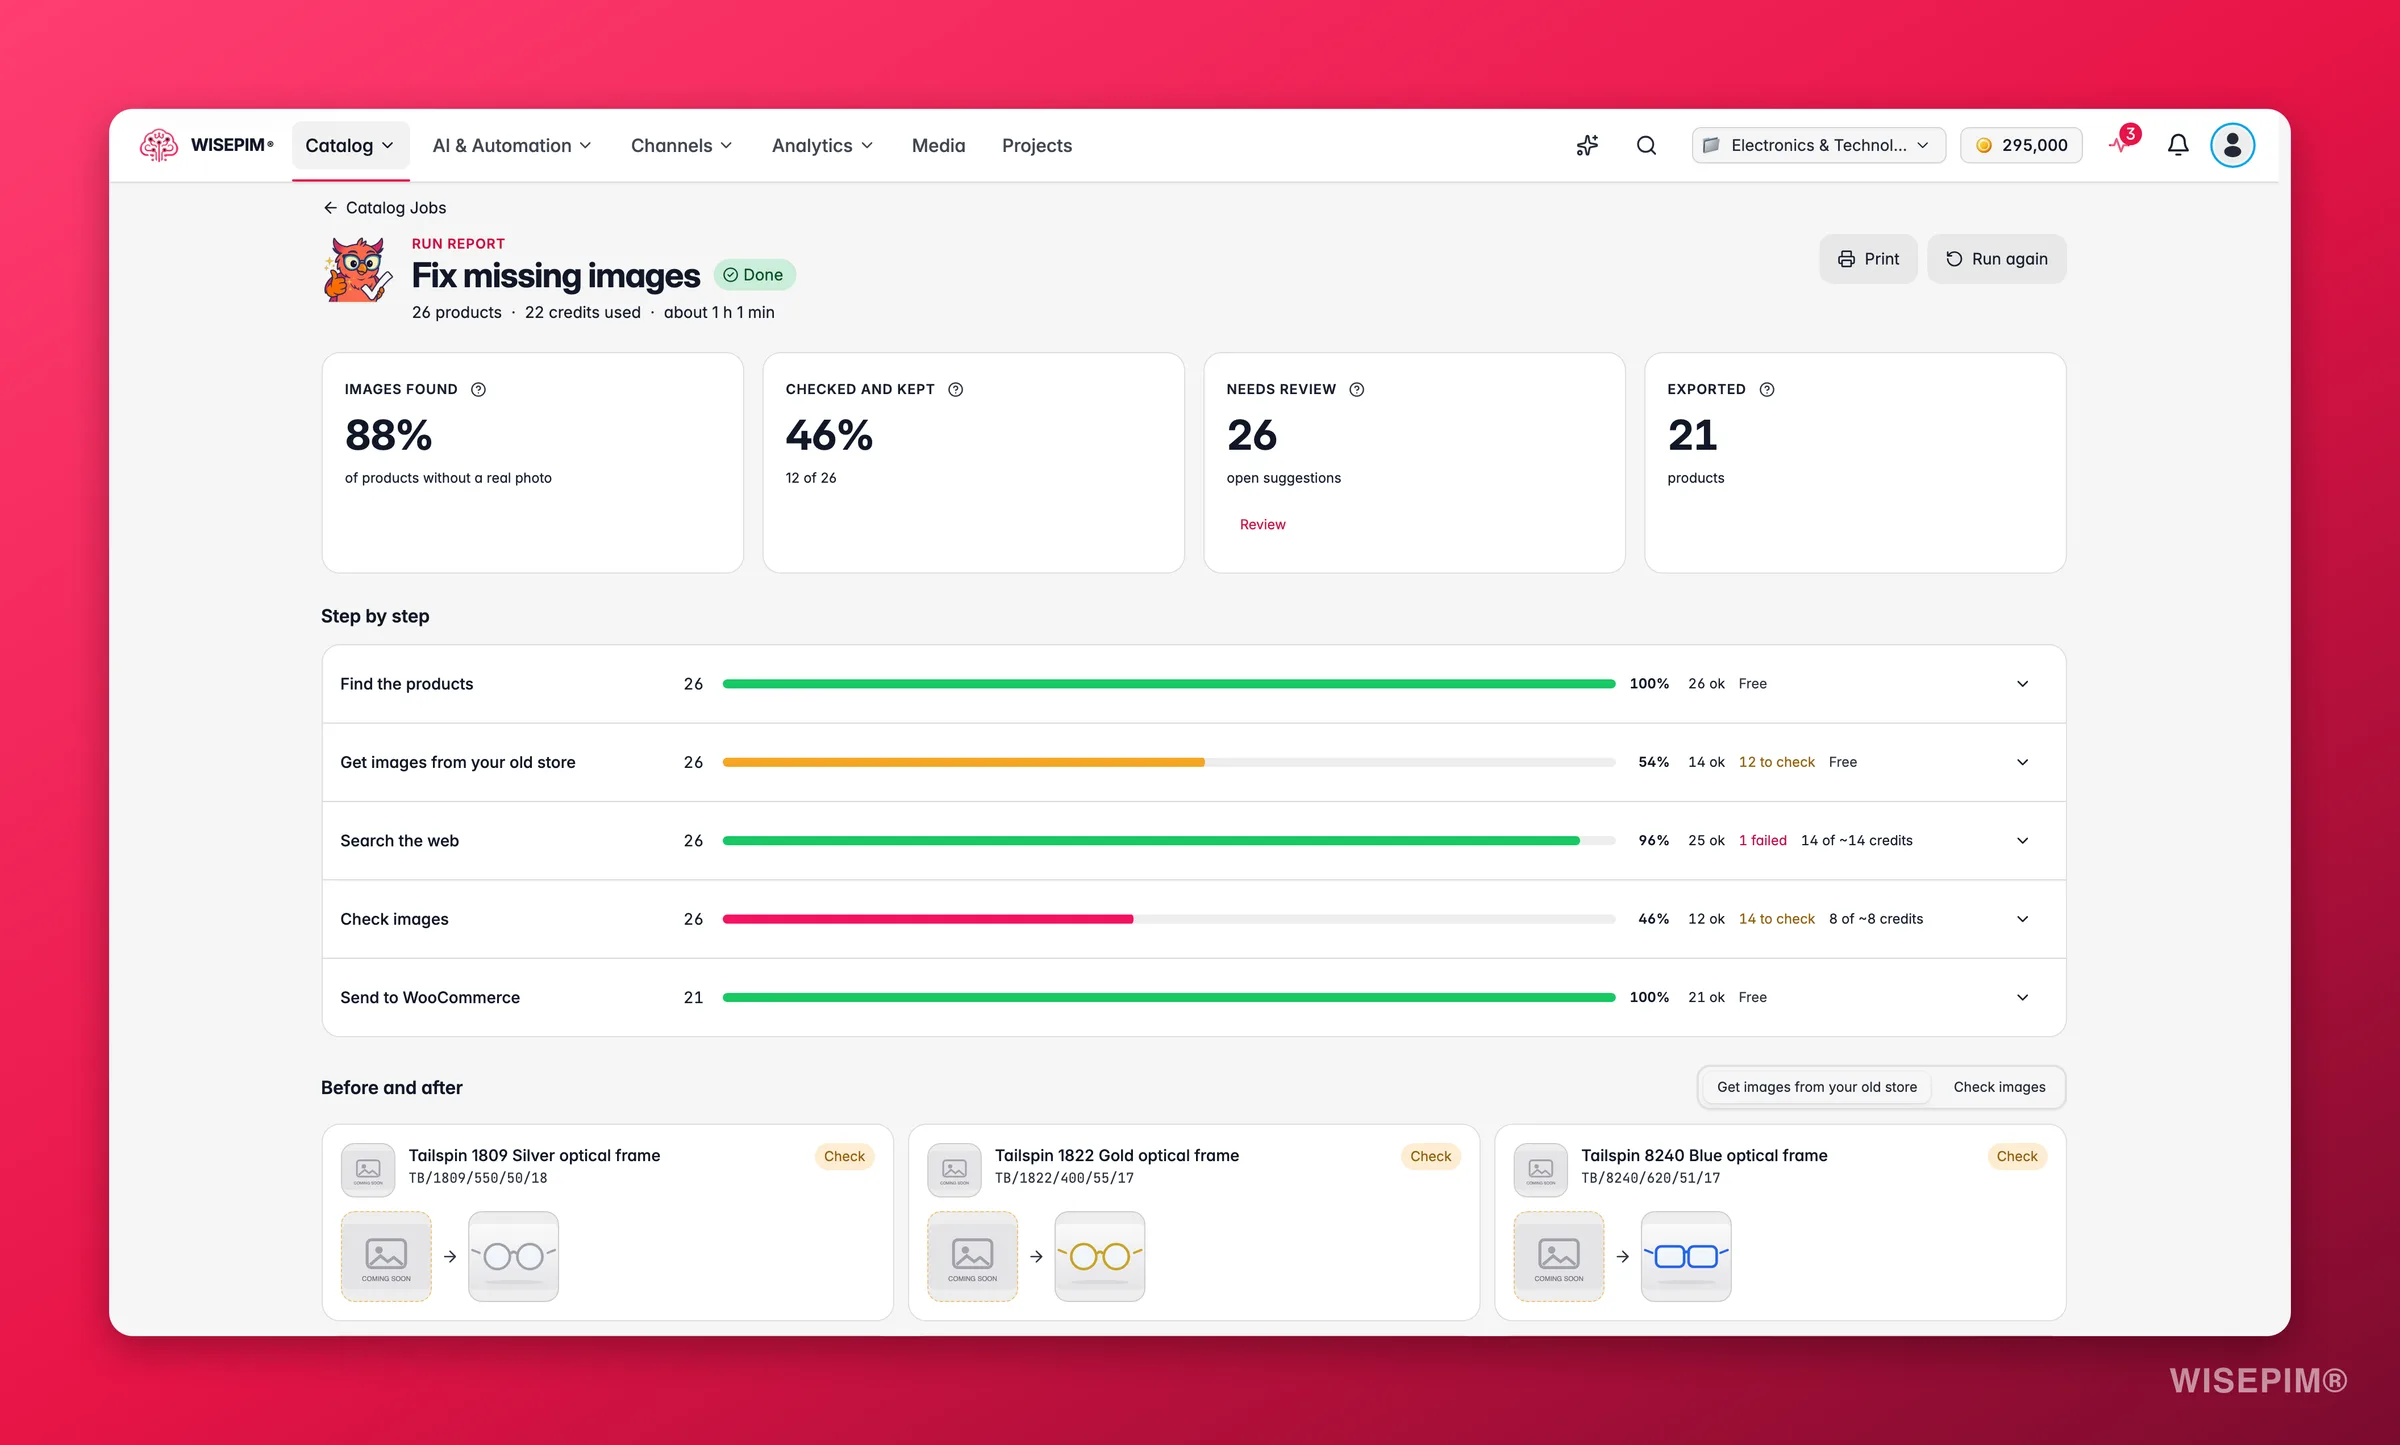Expand the Check images step

tap(2022, 920)
